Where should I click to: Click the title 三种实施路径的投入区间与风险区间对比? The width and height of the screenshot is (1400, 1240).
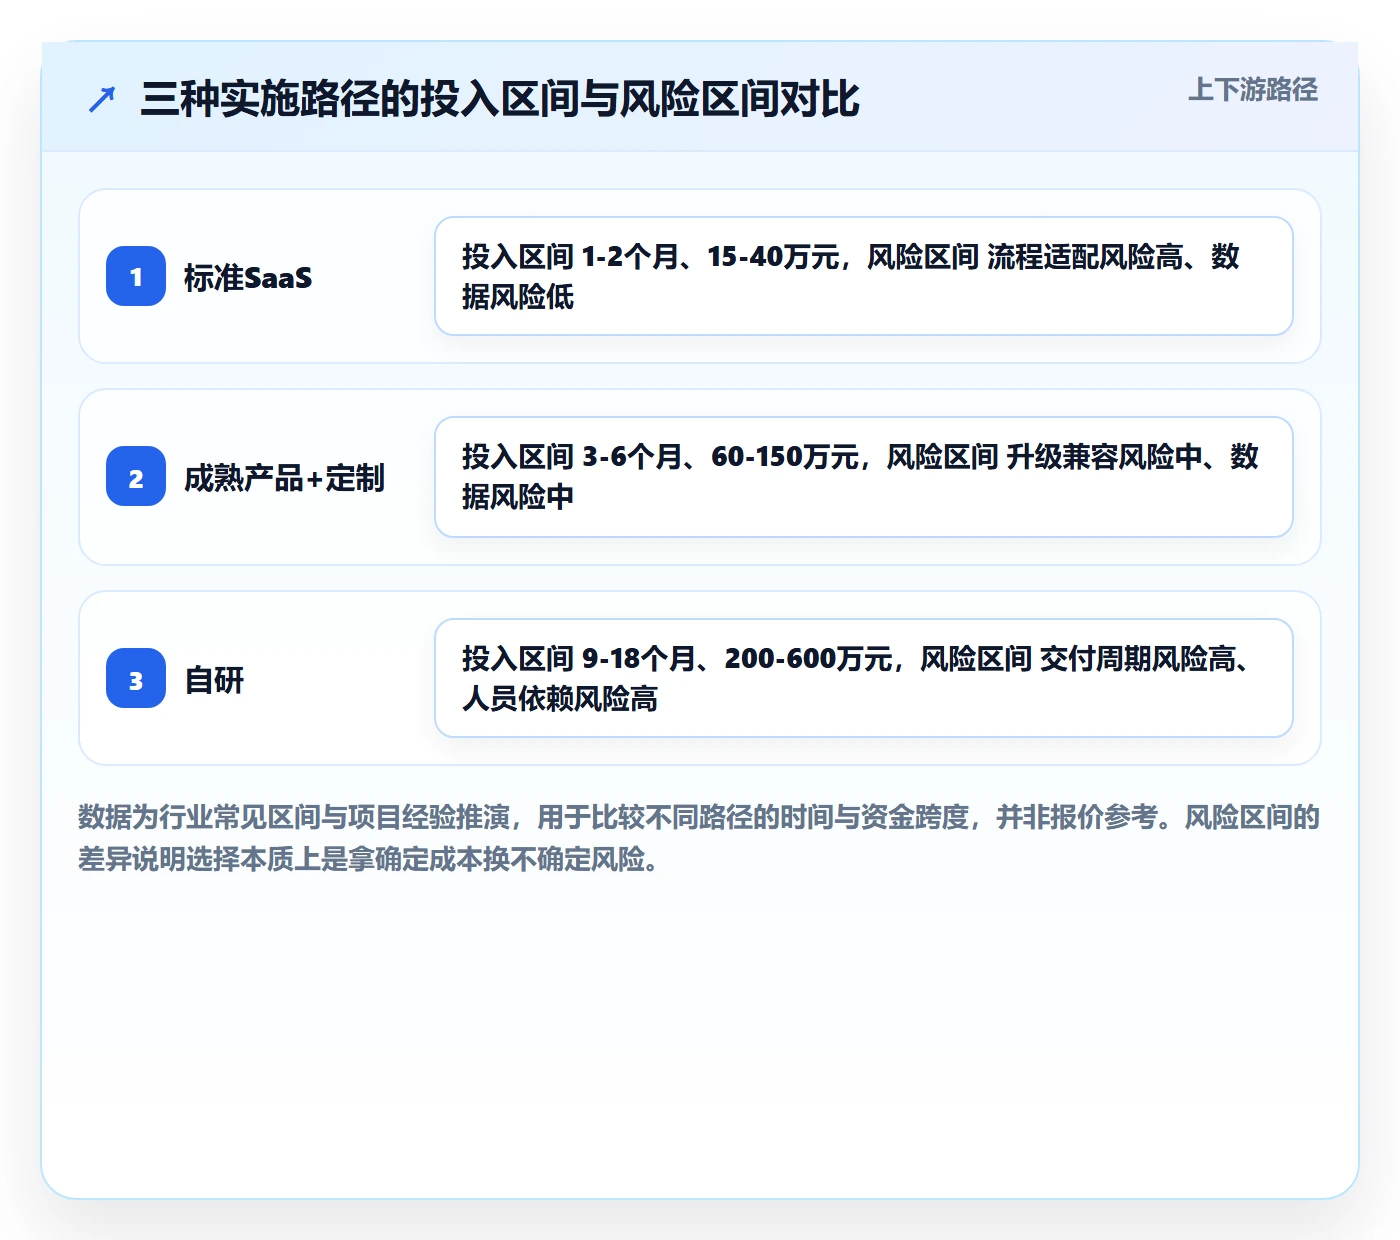(500, 99)
